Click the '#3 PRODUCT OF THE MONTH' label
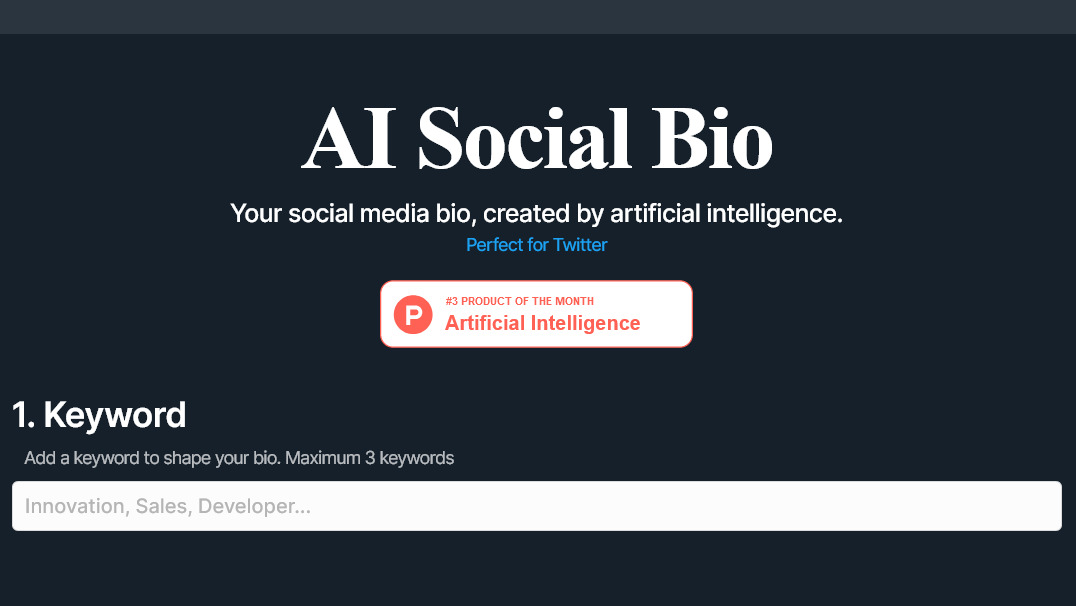This screenshot has height=606, width=1076. click(519, 301)
